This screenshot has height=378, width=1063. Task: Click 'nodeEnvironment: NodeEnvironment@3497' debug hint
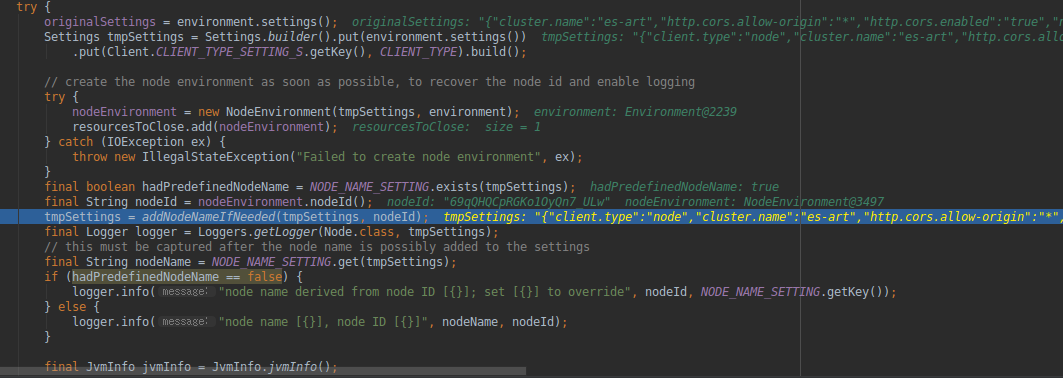[x=754, y=201]
